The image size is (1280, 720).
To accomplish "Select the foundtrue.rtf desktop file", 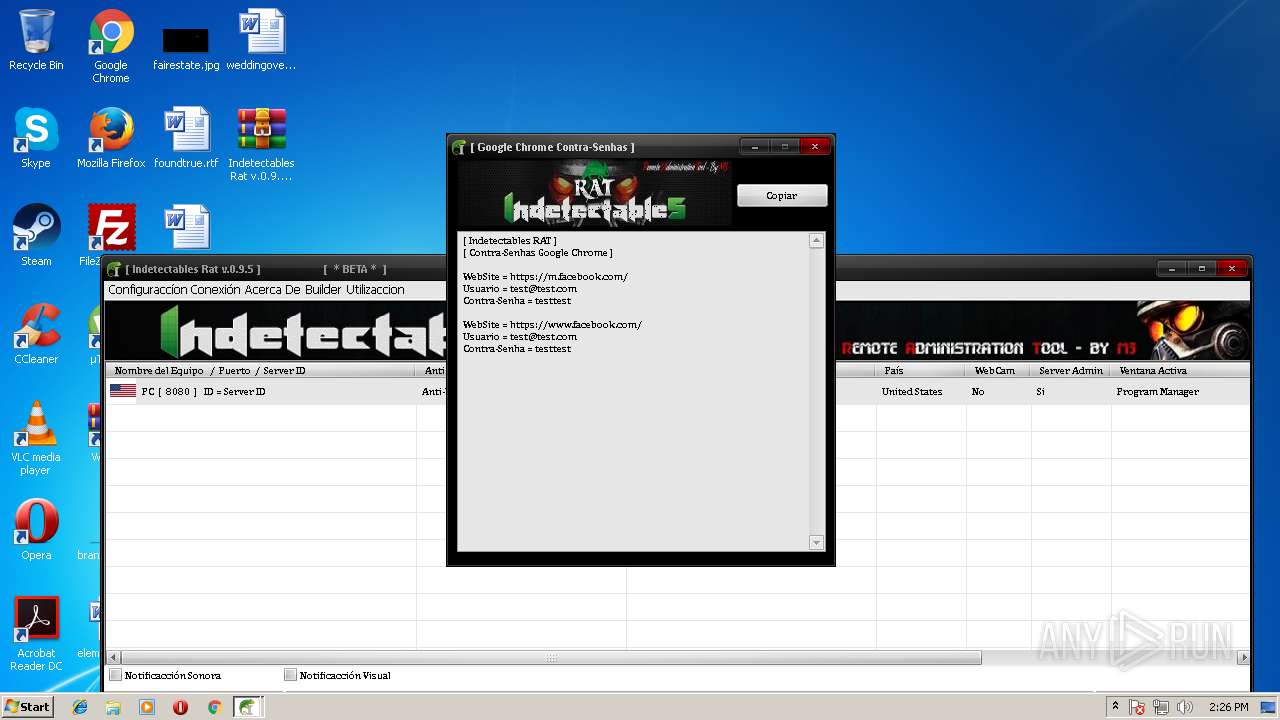I will tap(186, 139).
